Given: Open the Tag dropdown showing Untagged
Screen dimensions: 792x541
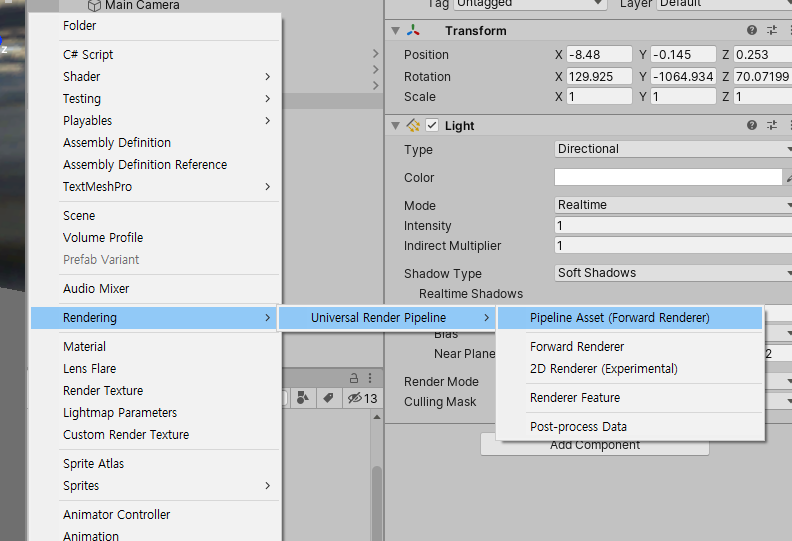Looking at the screenshot, I should [530, 4].
